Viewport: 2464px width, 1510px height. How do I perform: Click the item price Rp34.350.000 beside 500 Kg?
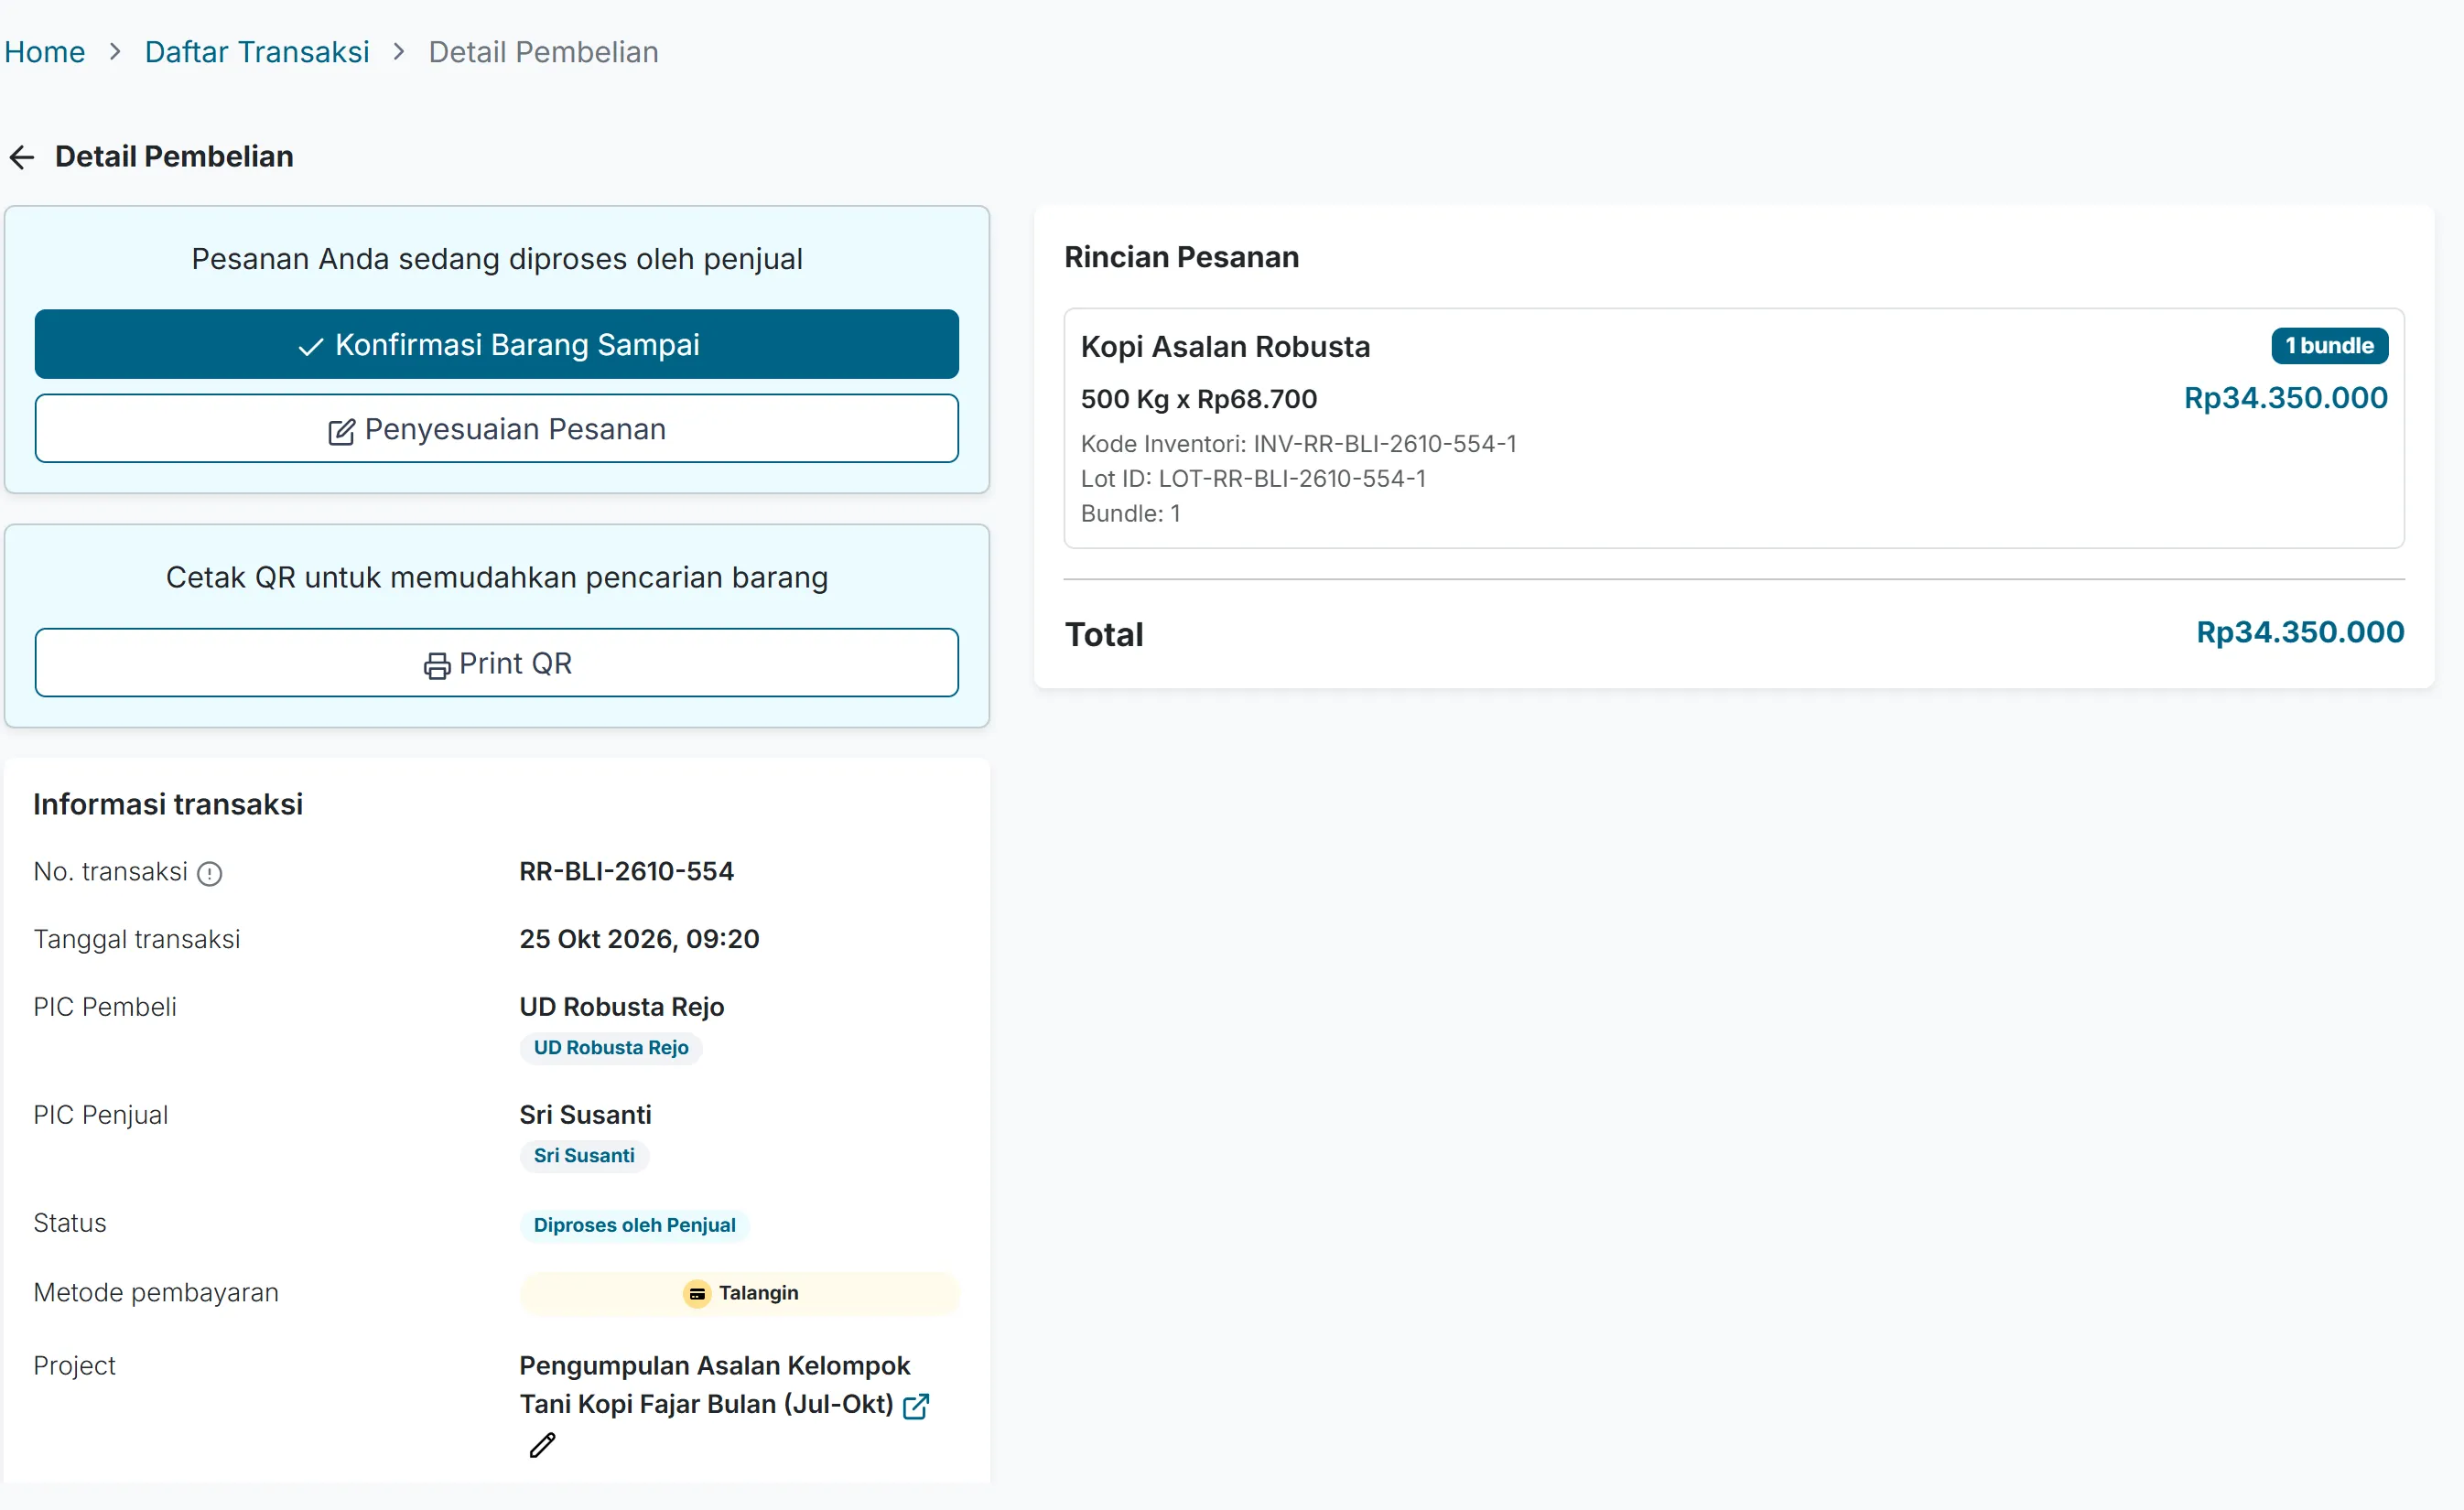click(2285, 398)
